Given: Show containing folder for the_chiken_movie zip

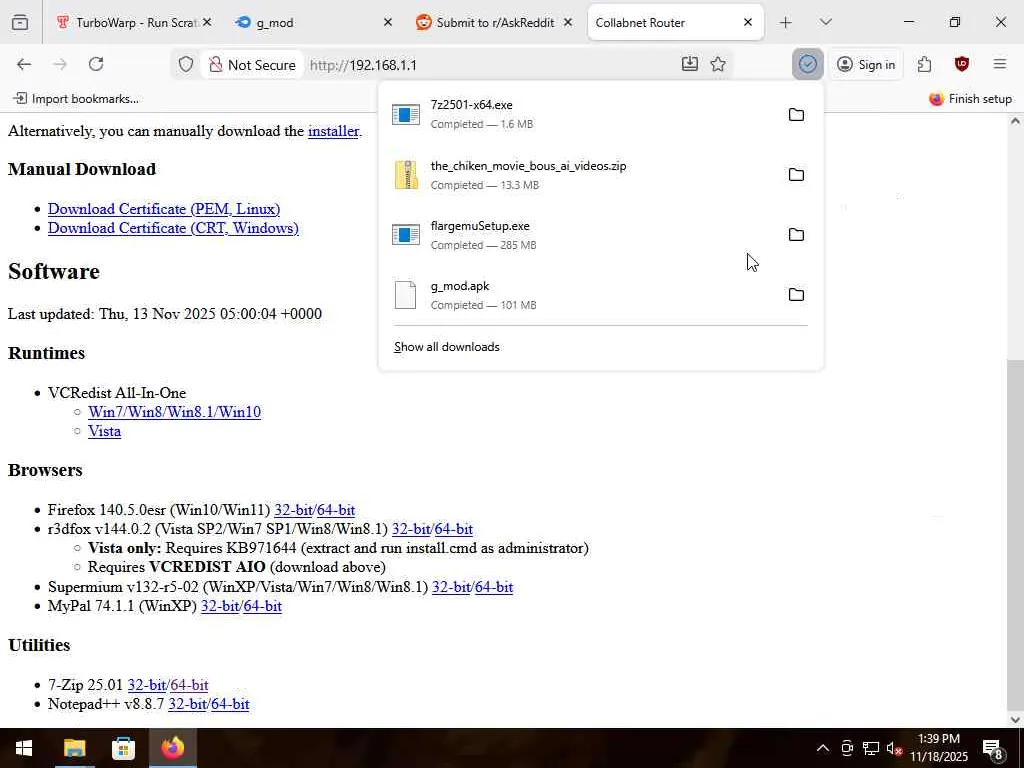Looking at the screenshot, I should point(796,175).
